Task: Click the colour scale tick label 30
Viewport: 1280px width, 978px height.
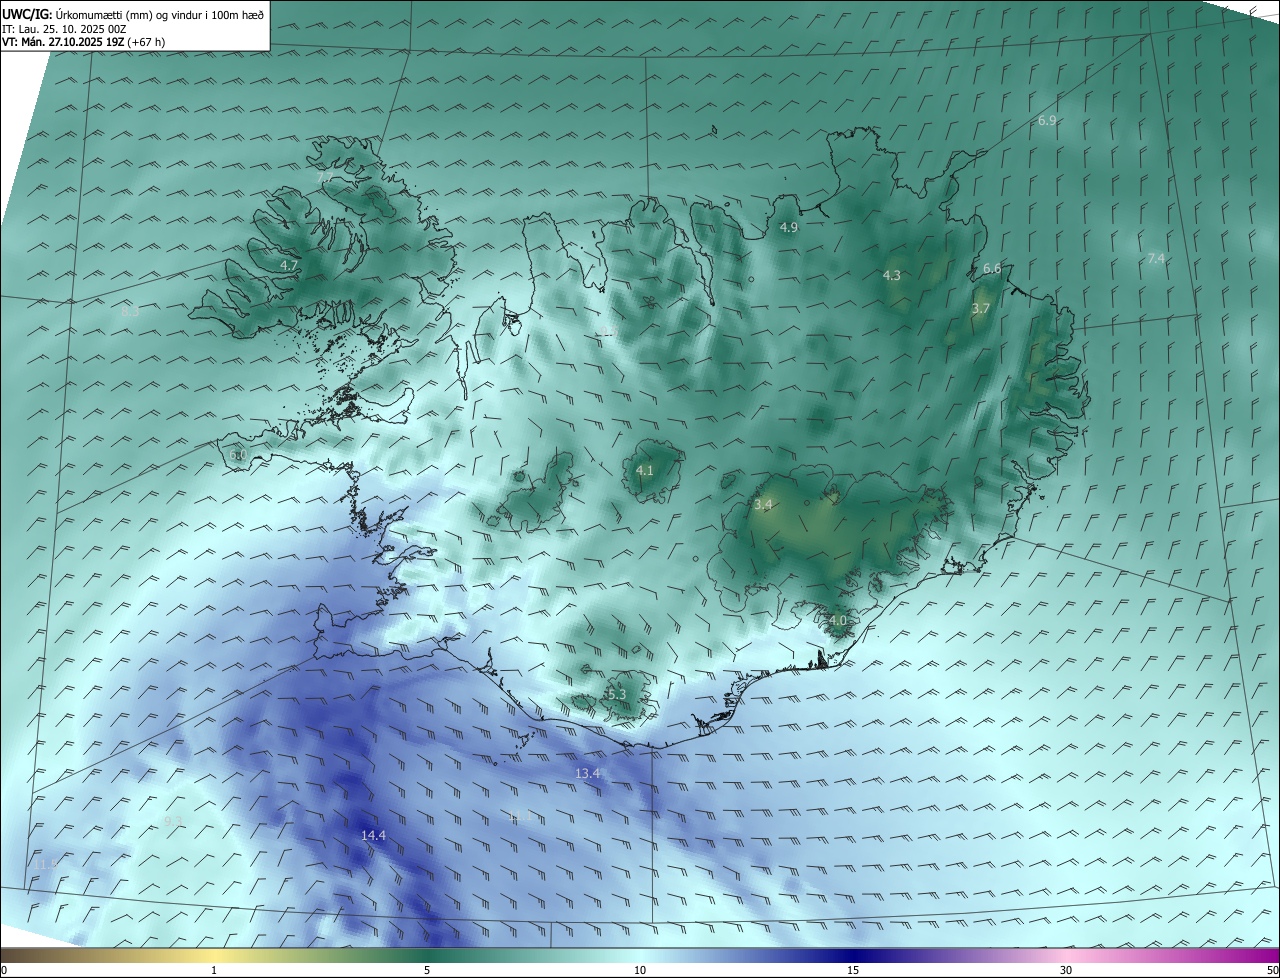Action: tap(1066, 970)
